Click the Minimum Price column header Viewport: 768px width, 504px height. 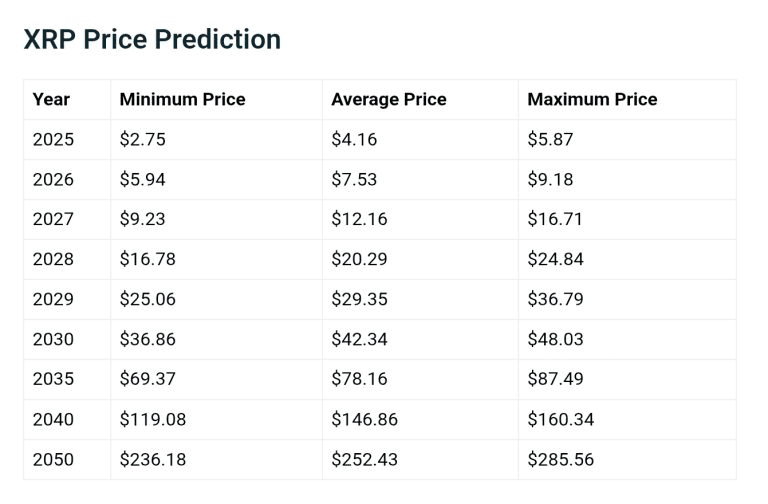pos(182,99)
